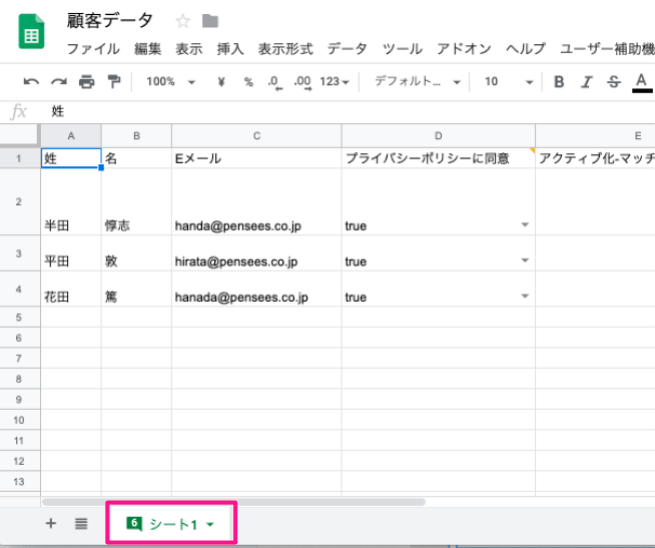Click the move to folder icon
Image resolution: width=655 pixels, height=548 pixels.
pyautogui.click(x=210, y=21)
